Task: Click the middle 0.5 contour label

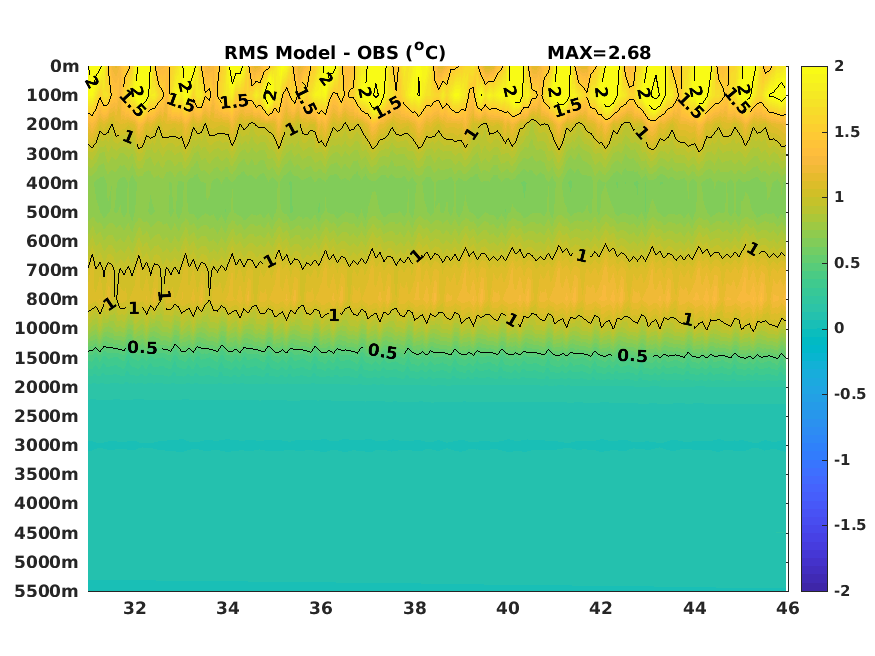Action: tap(383, 351)
